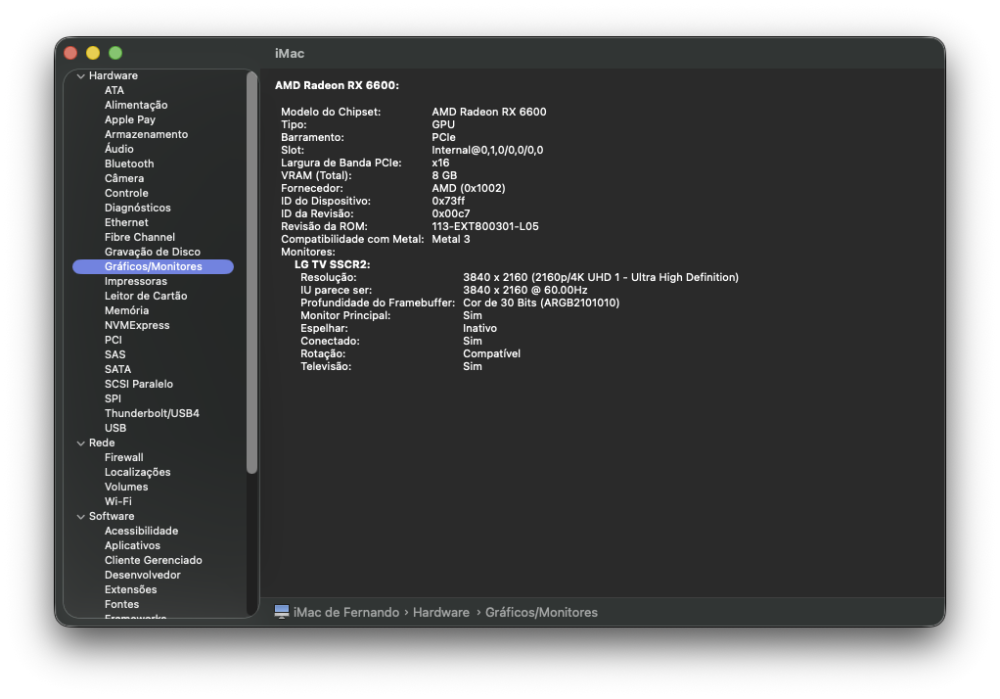Screen dimensions: 1000x699
Task: Collapse the Hardware section chevron
Action: (x=81, y=76)
